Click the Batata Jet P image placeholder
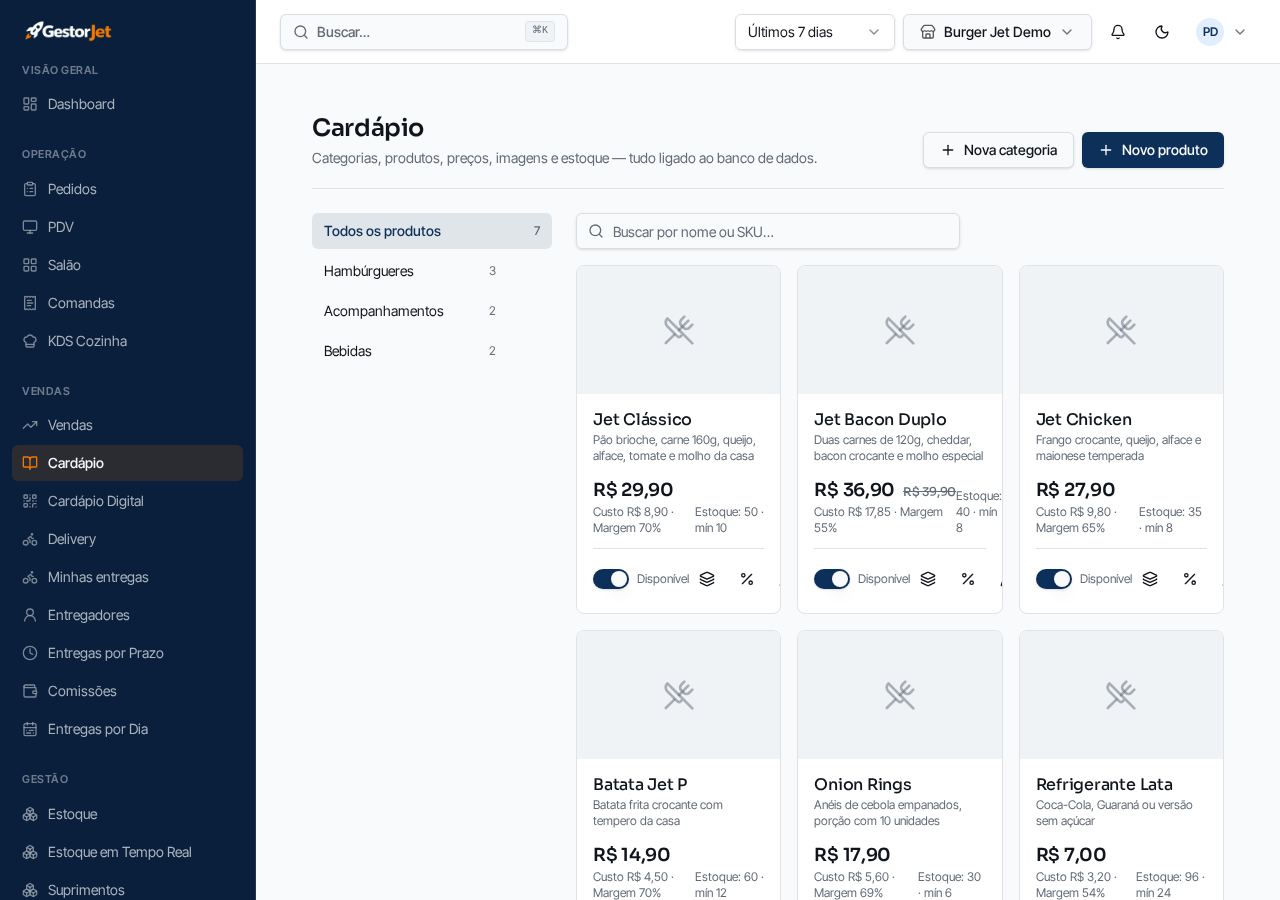Image resolution: width=1280 pixels, height=900 pixels. (x=679, y=695)
